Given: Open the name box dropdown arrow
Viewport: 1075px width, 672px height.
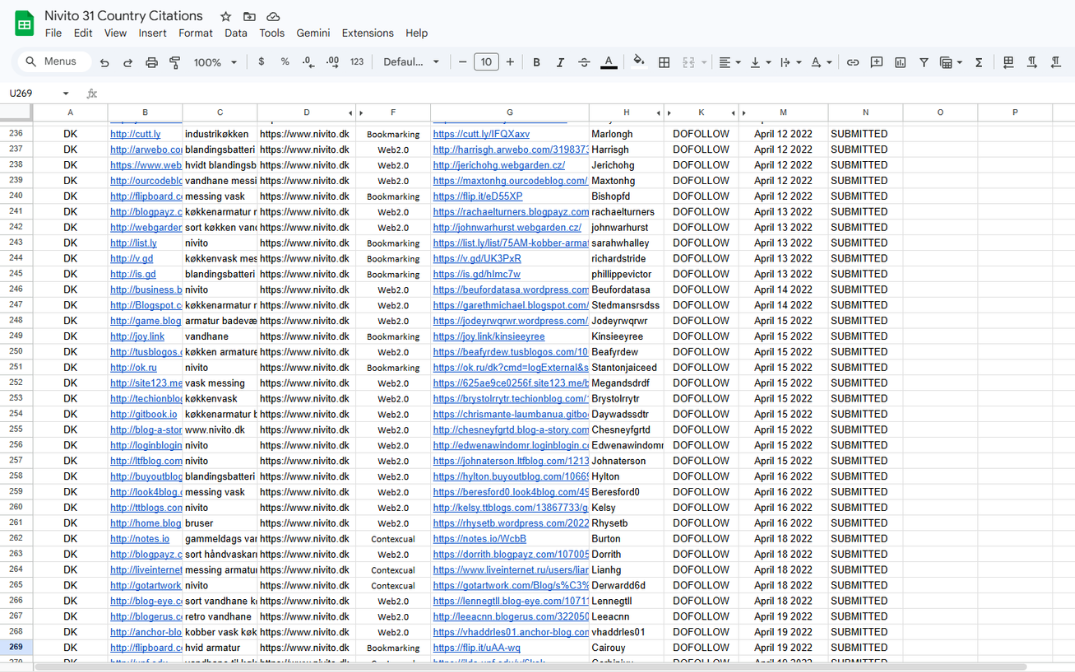Looking at the screenshot, I should [66, 93].
